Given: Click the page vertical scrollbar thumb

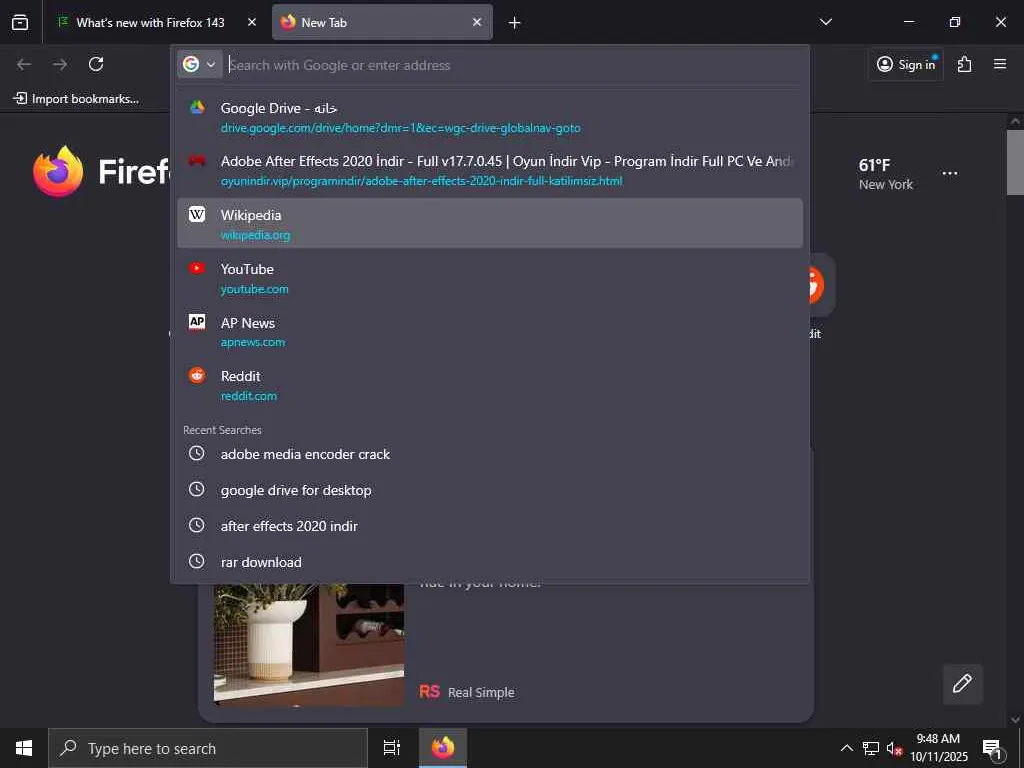Looking at the screenshot, I should pos(1015,162).
